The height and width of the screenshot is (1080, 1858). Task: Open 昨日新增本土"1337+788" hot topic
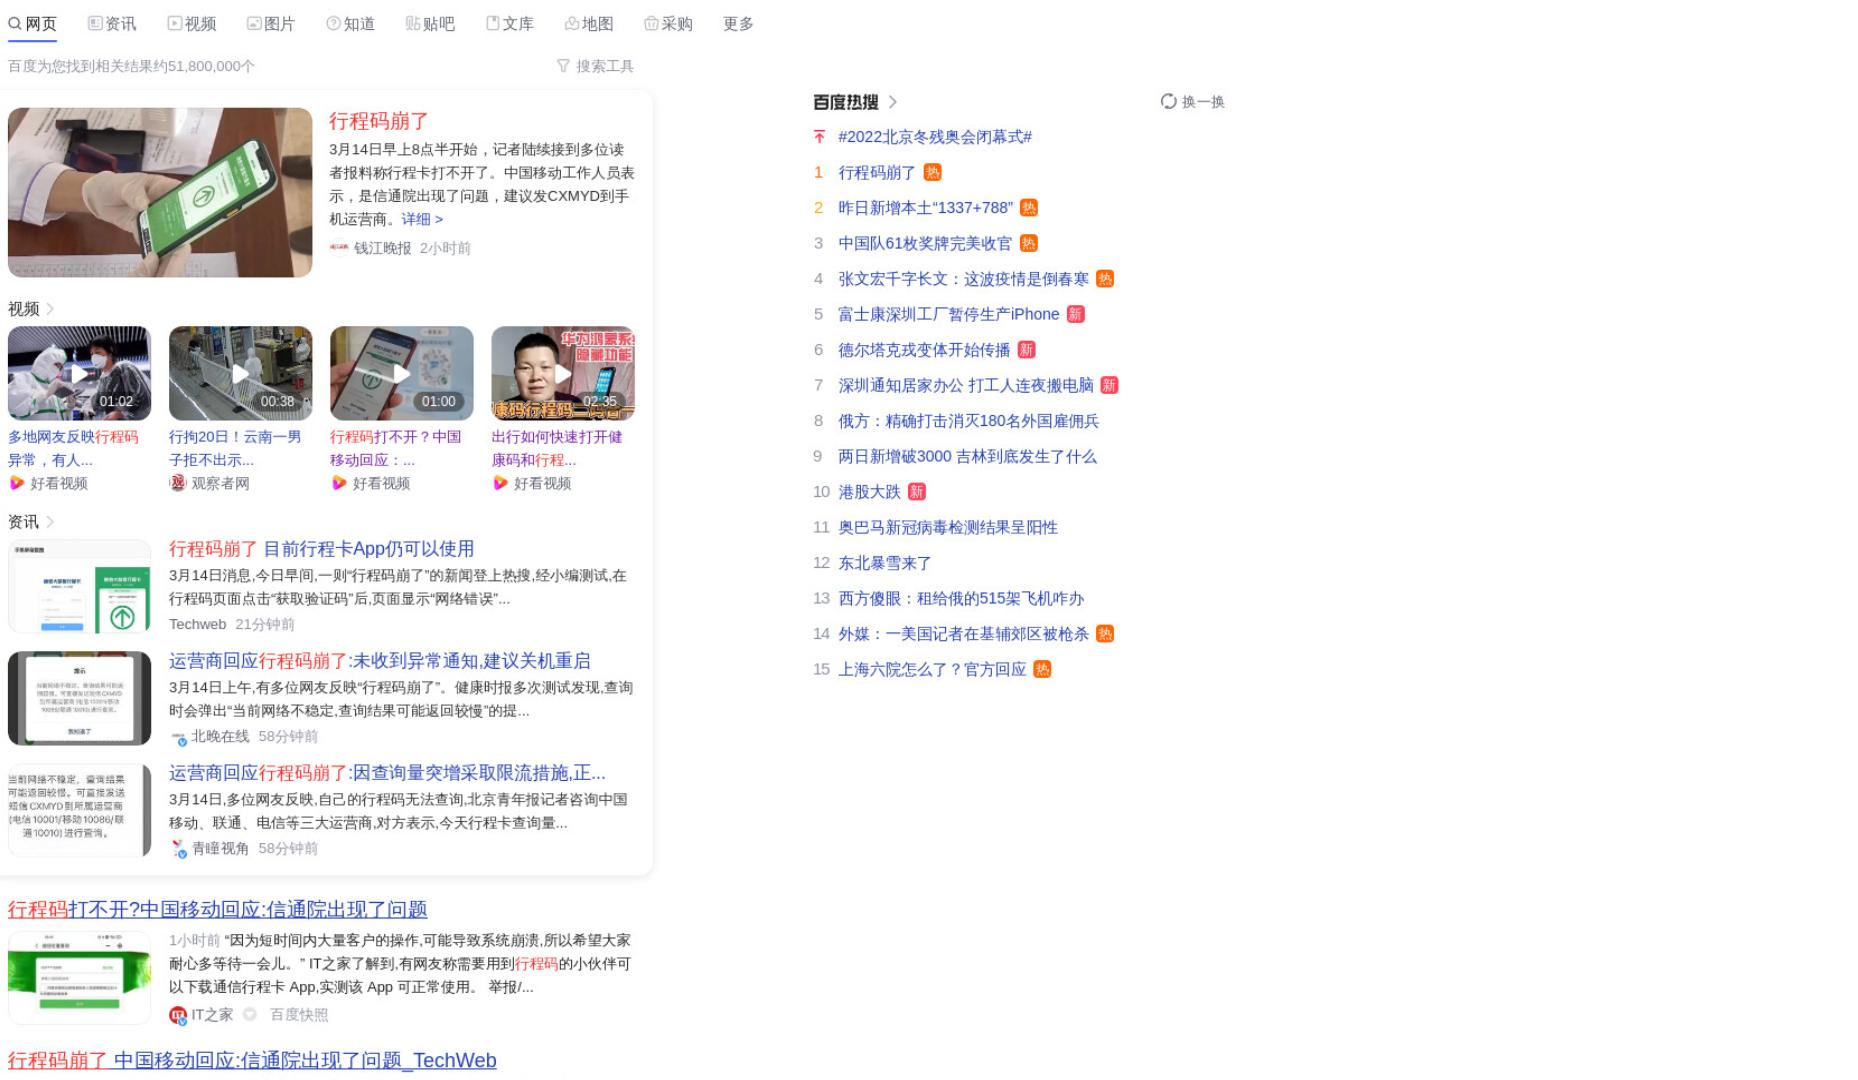[x=925, y=208]
